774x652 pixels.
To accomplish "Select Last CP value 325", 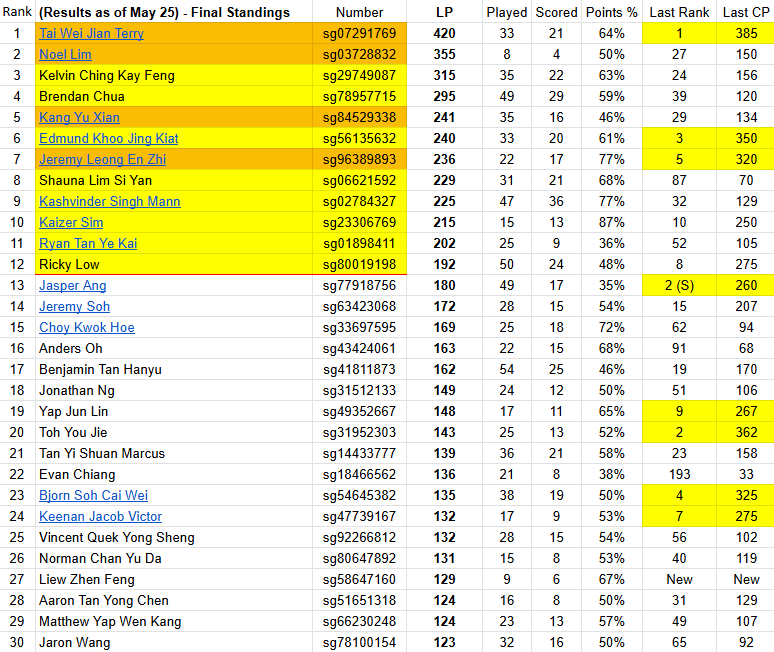I will coord(746,496).
